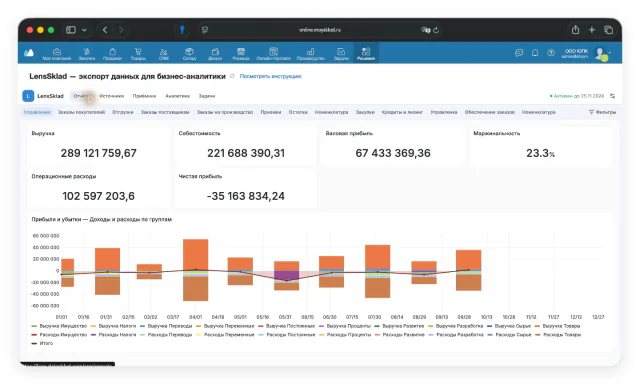Click ООО ЮПК company name
This screenshot has width=640, height=384.
[576, 51]
